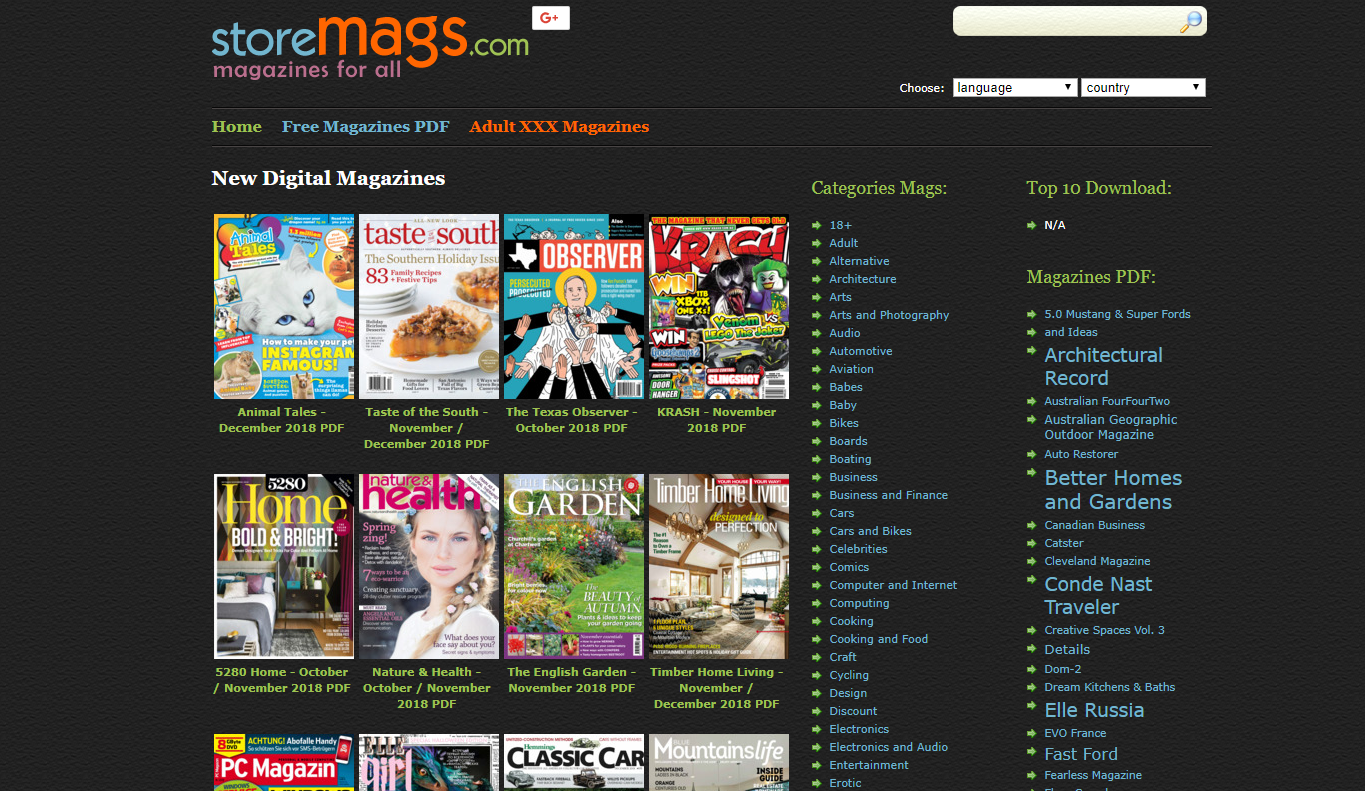Open the Timber Home Living cover thumbnail

point(719,567)
